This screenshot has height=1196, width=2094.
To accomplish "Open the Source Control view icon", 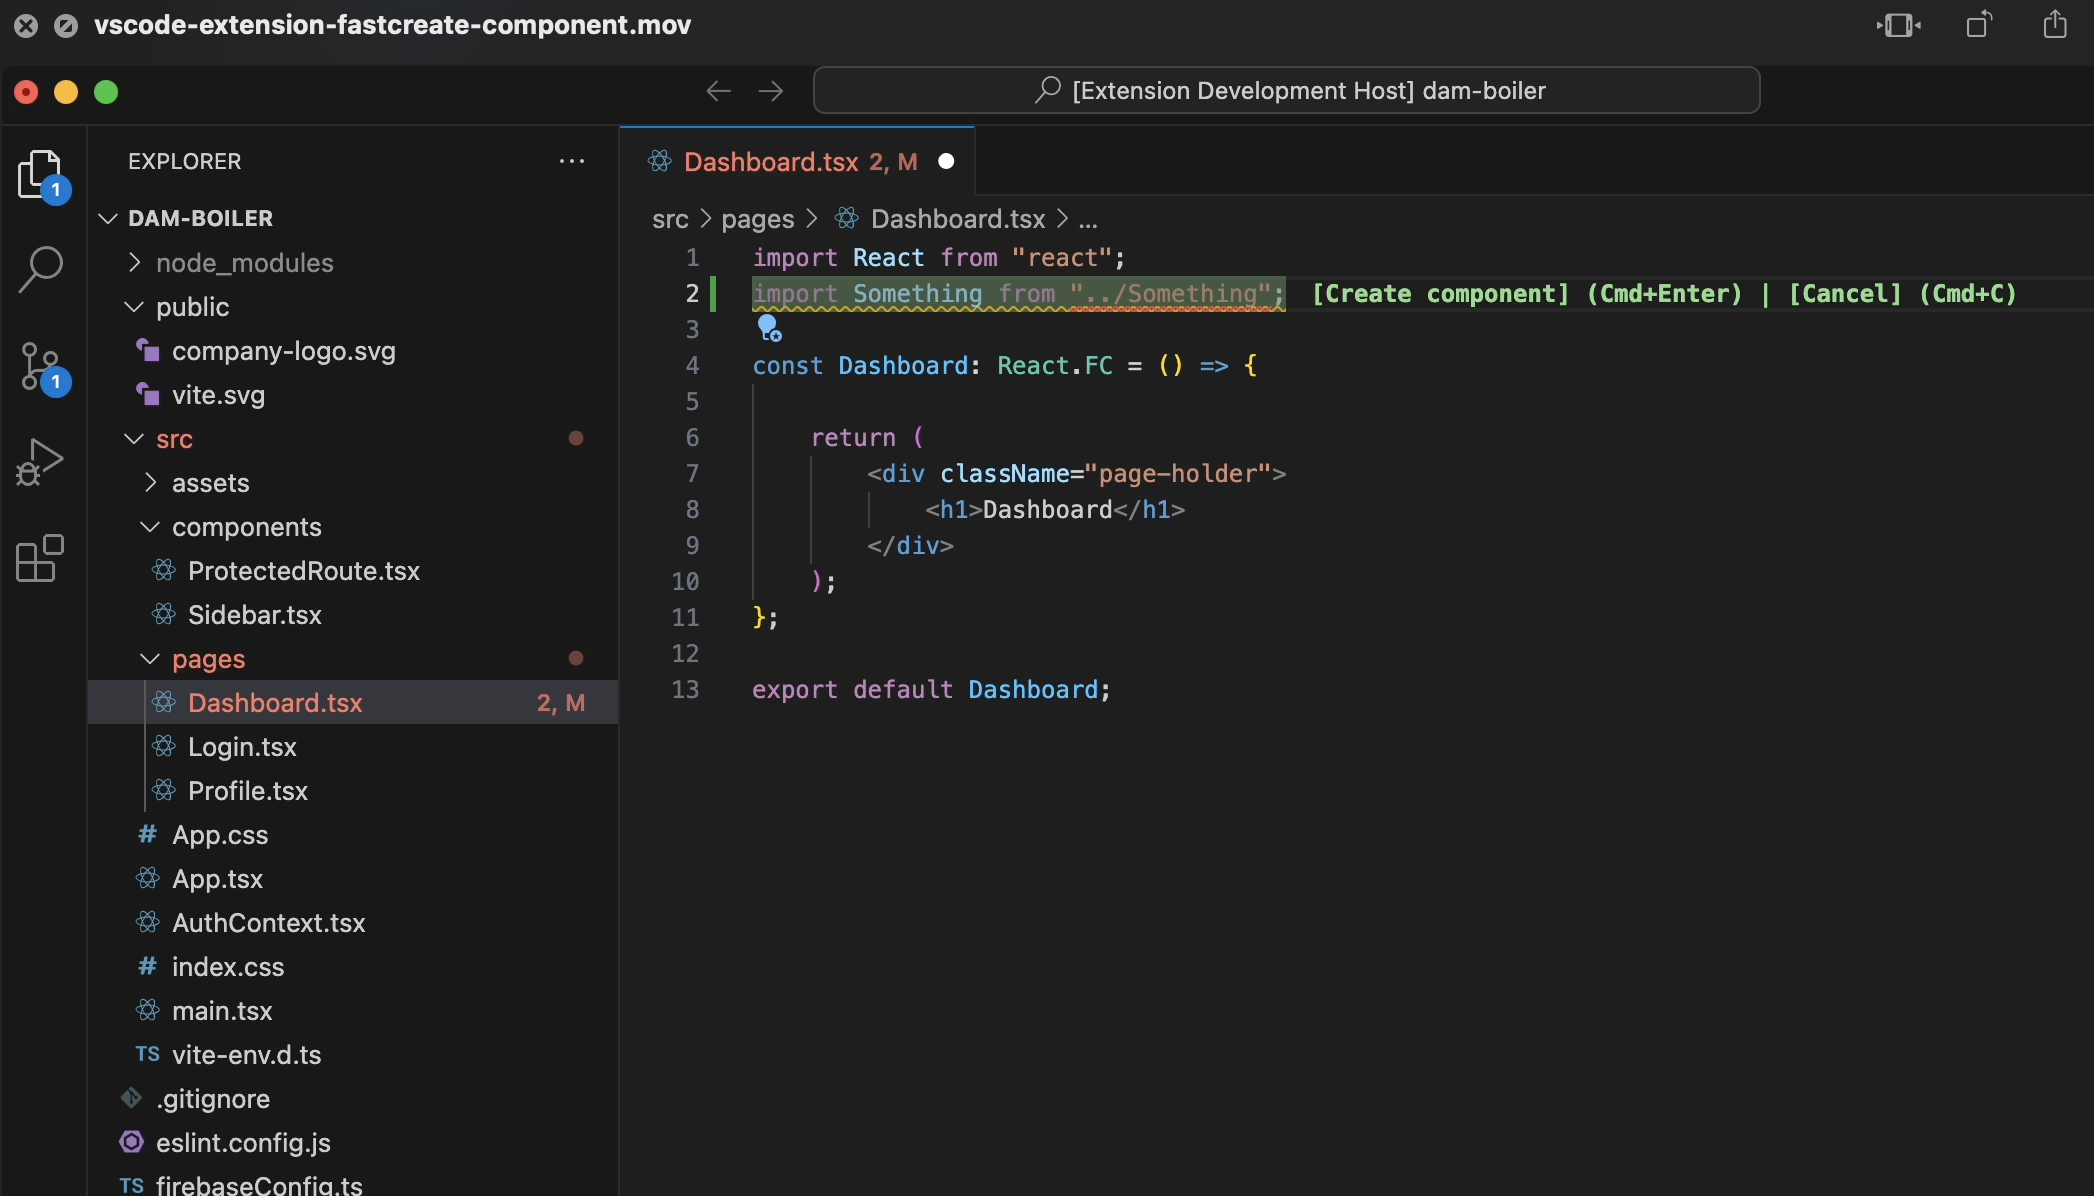I will [x=40, y=366].
